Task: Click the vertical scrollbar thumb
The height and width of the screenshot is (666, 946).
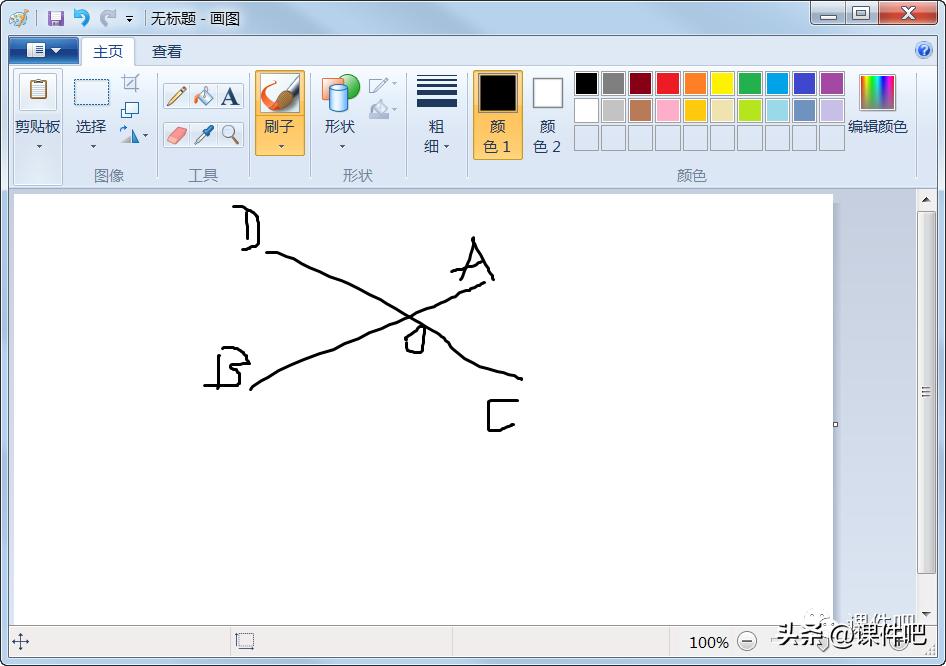Action: (x=926, y=392)
